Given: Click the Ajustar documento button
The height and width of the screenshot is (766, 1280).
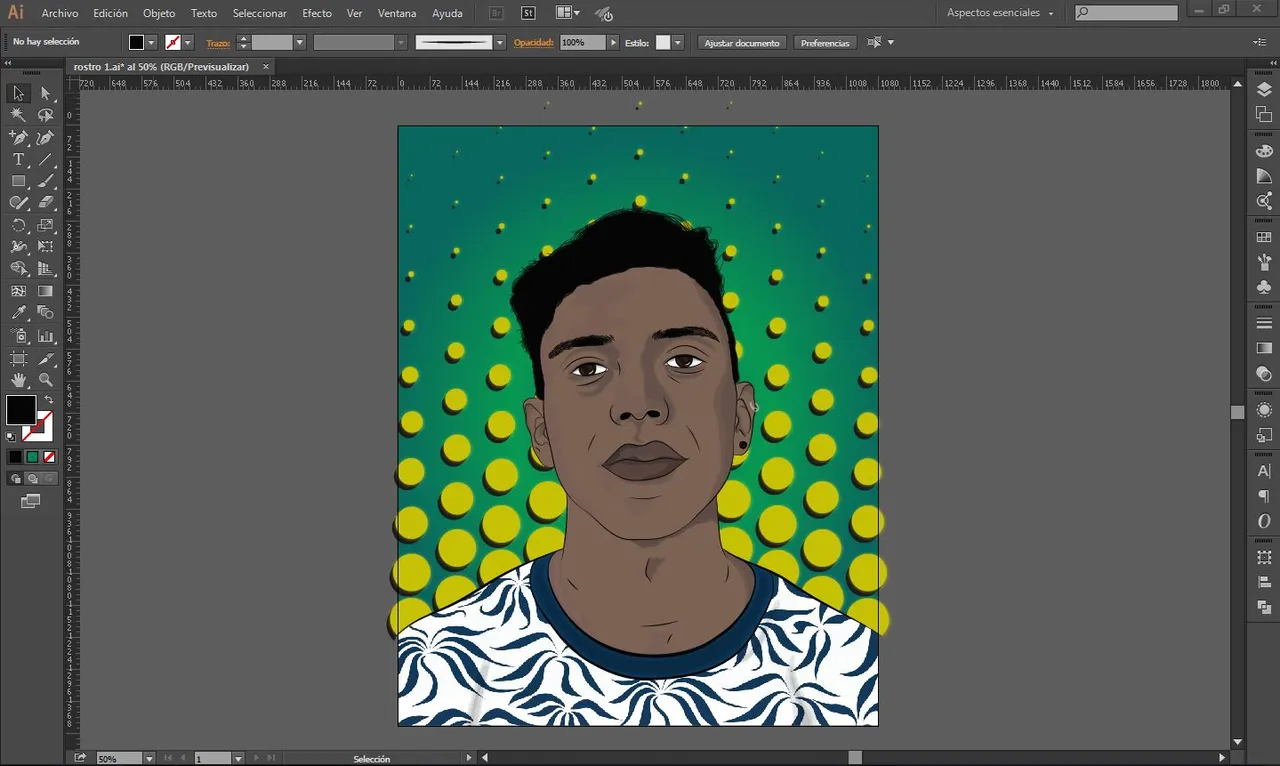Looking at the screenshot, I should 742,43.
